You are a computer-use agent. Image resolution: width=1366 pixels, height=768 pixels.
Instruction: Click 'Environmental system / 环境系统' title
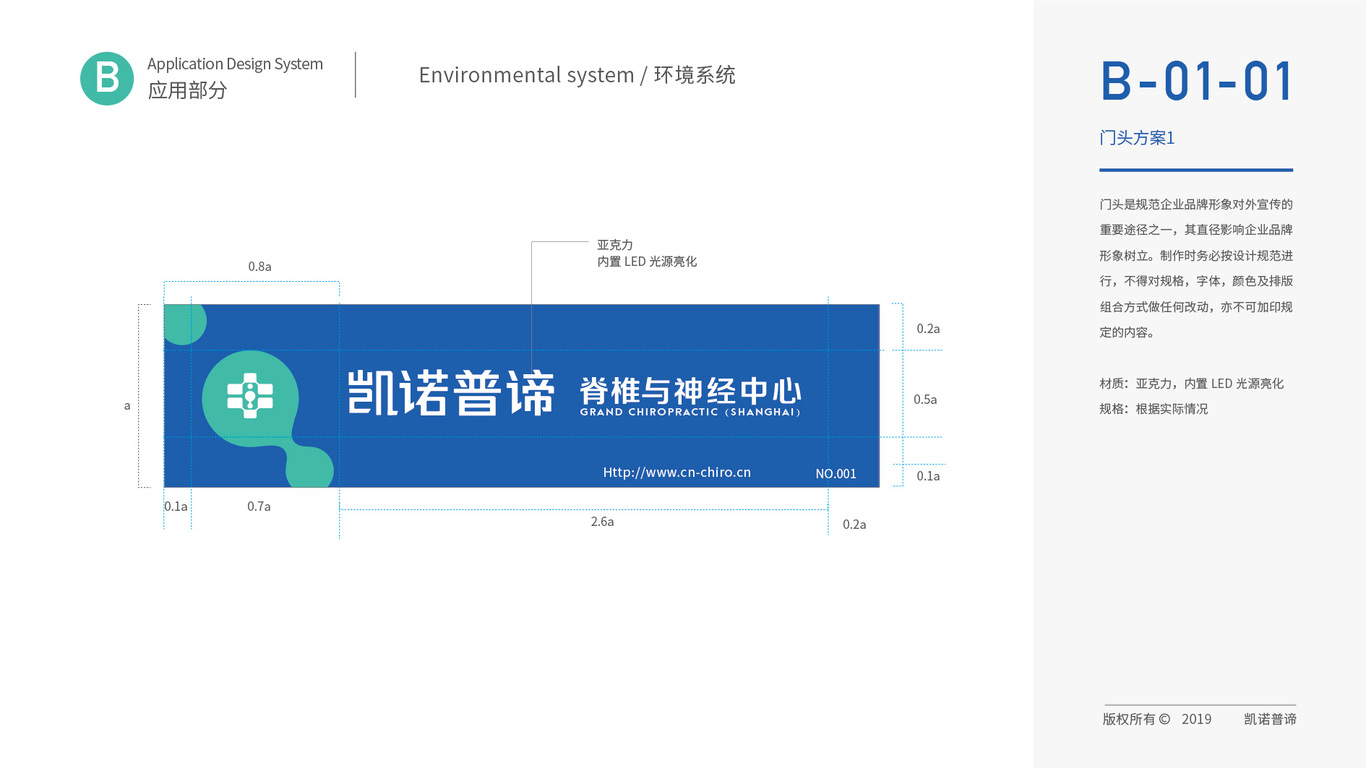tap(577, 75)
